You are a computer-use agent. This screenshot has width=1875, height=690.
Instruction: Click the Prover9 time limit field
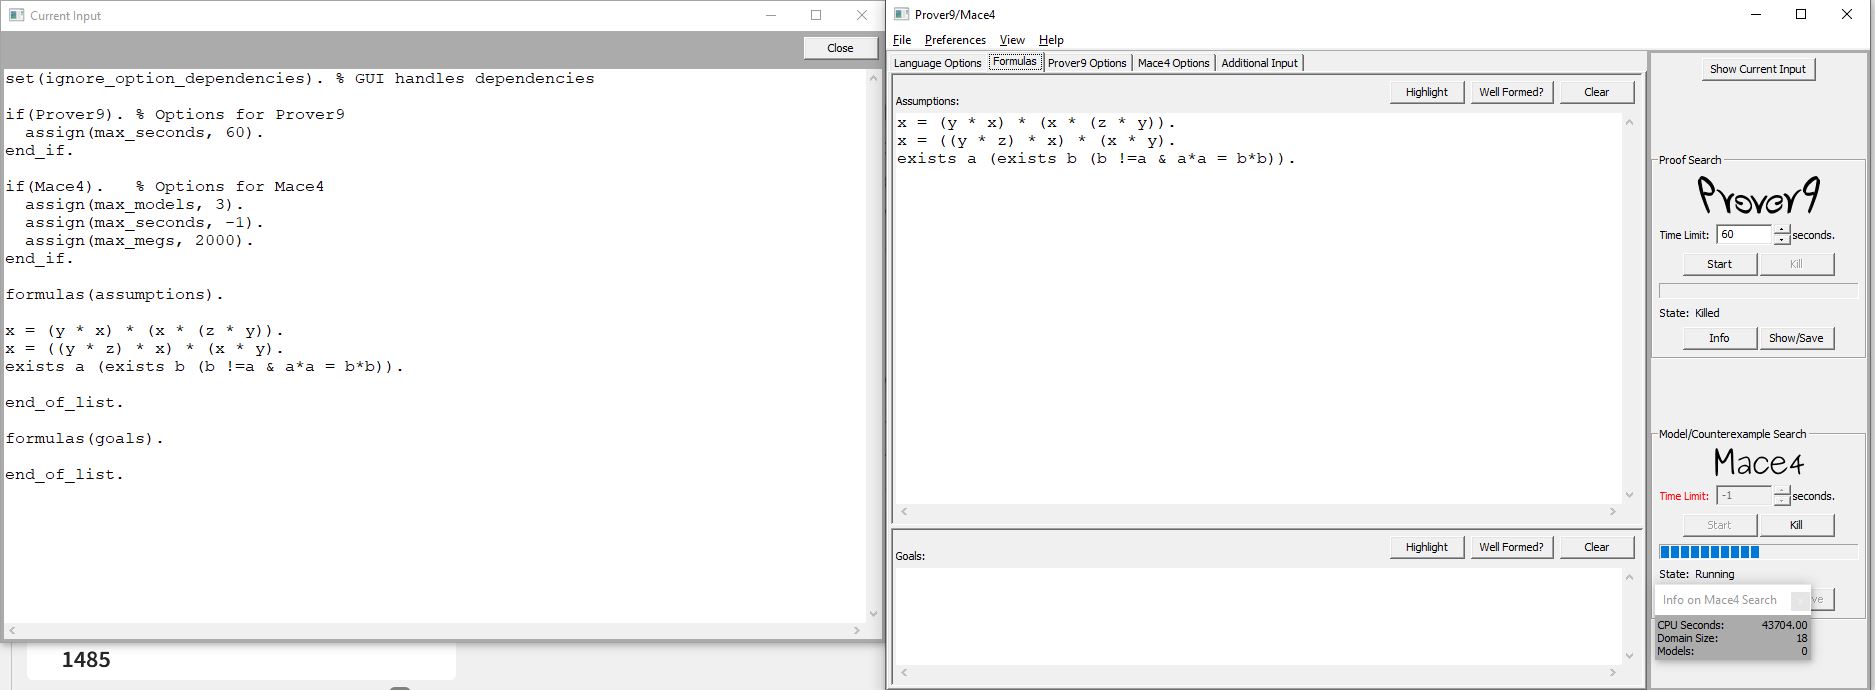pyautogui.click(x=1744, y=234)
